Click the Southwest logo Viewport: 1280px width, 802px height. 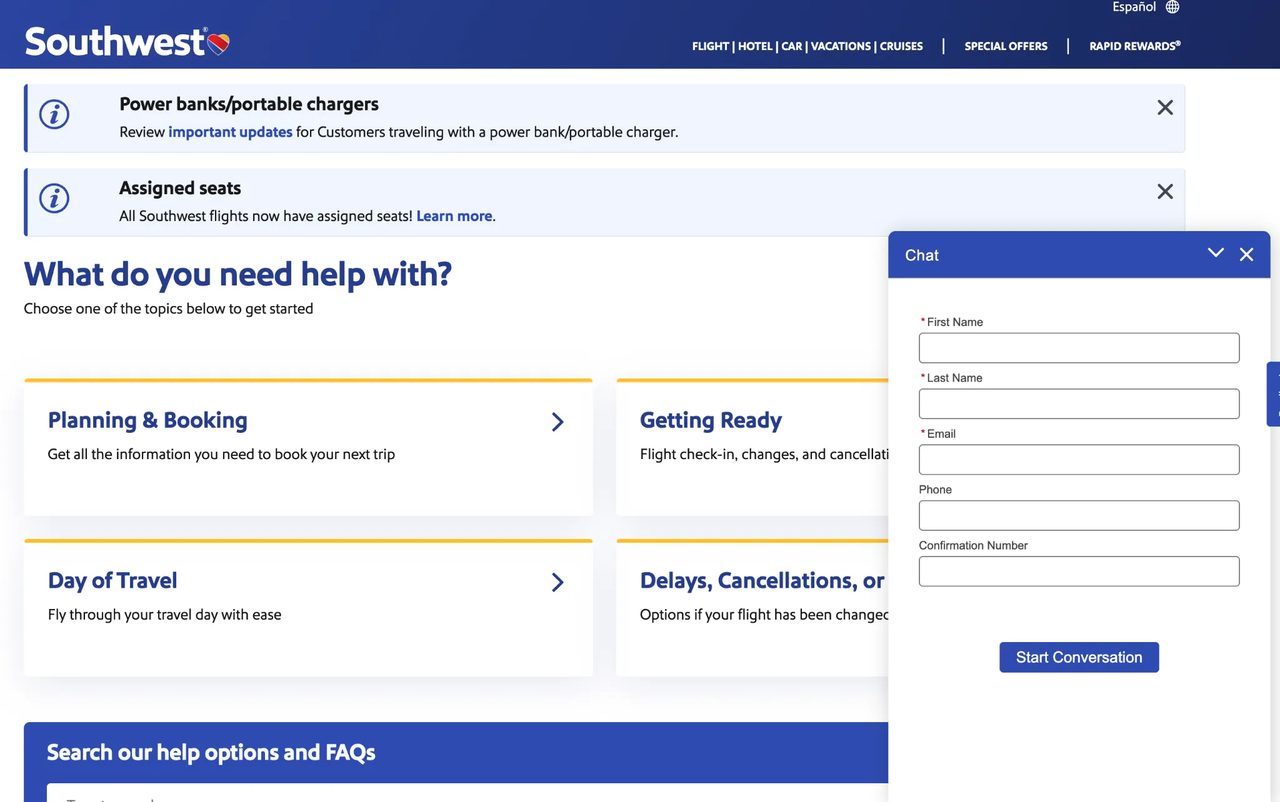click(x=127, y=42)
